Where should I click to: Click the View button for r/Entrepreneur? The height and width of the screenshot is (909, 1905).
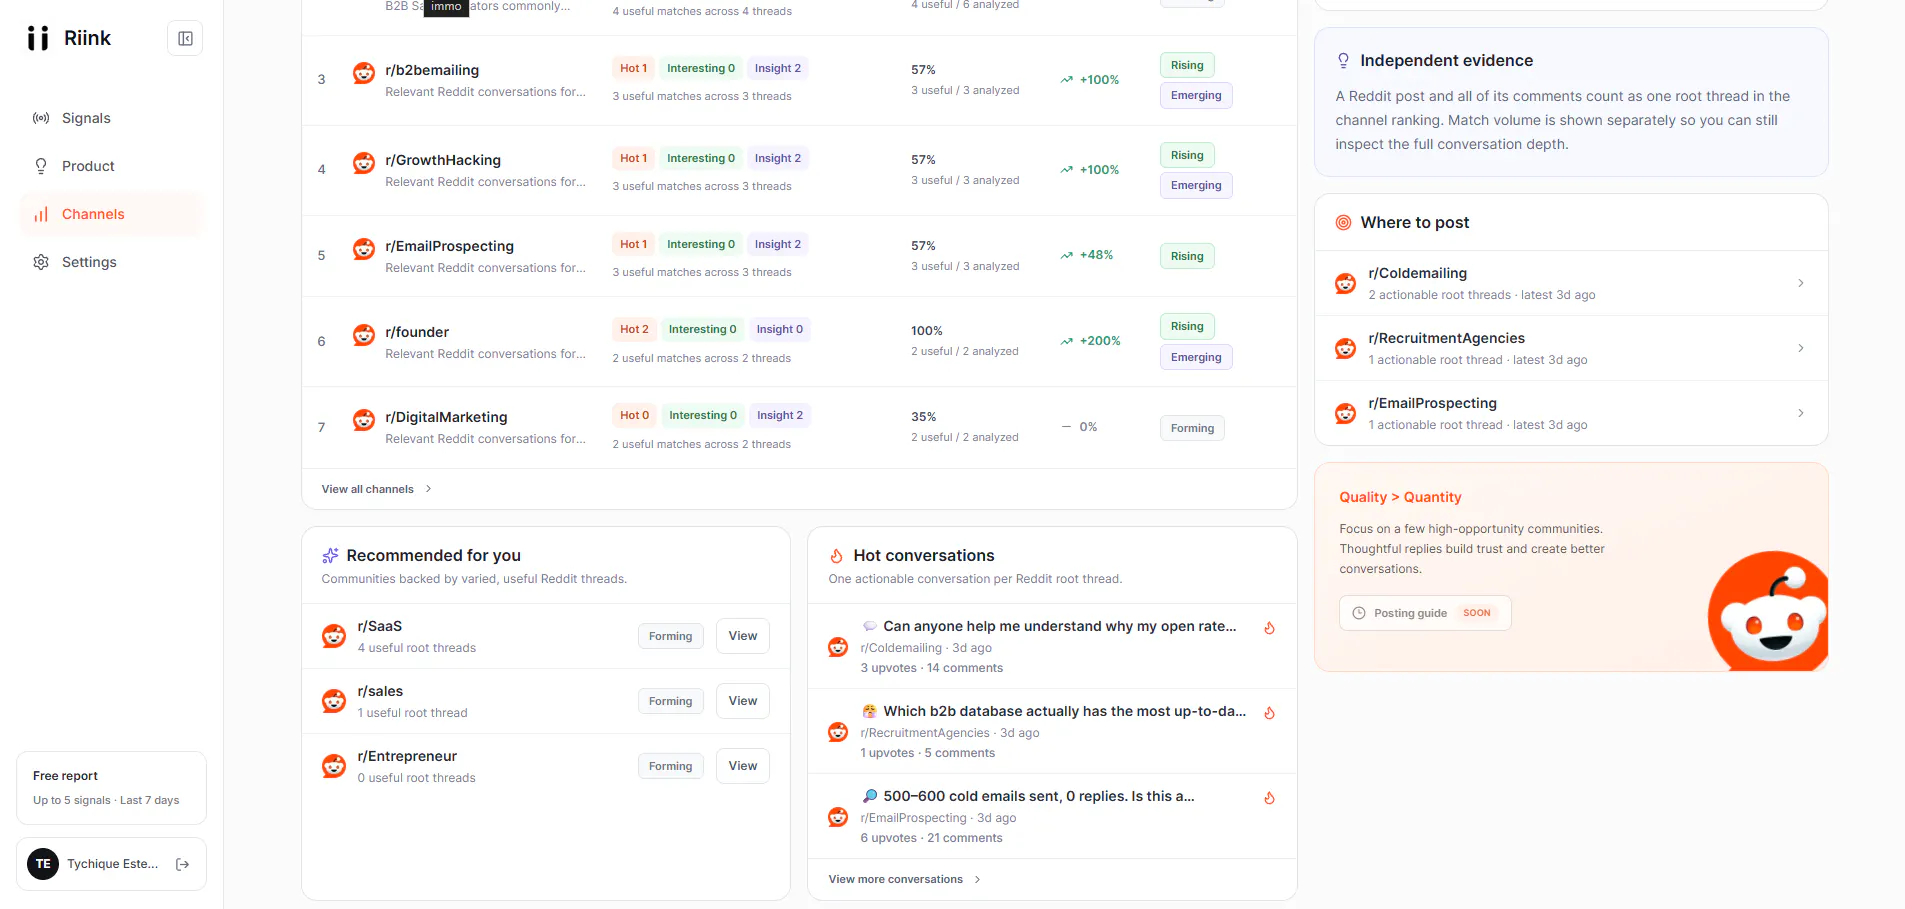click(743, 766)
